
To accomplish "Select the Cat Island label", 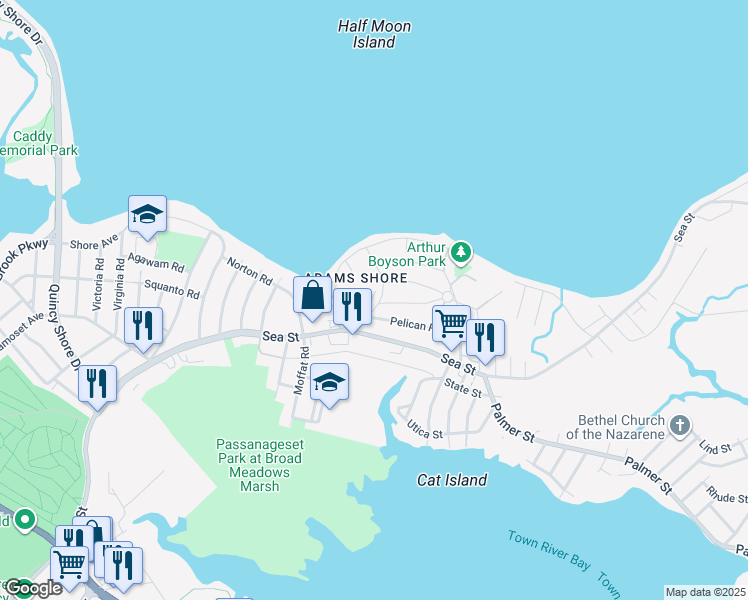I will (x=452, y=480).
